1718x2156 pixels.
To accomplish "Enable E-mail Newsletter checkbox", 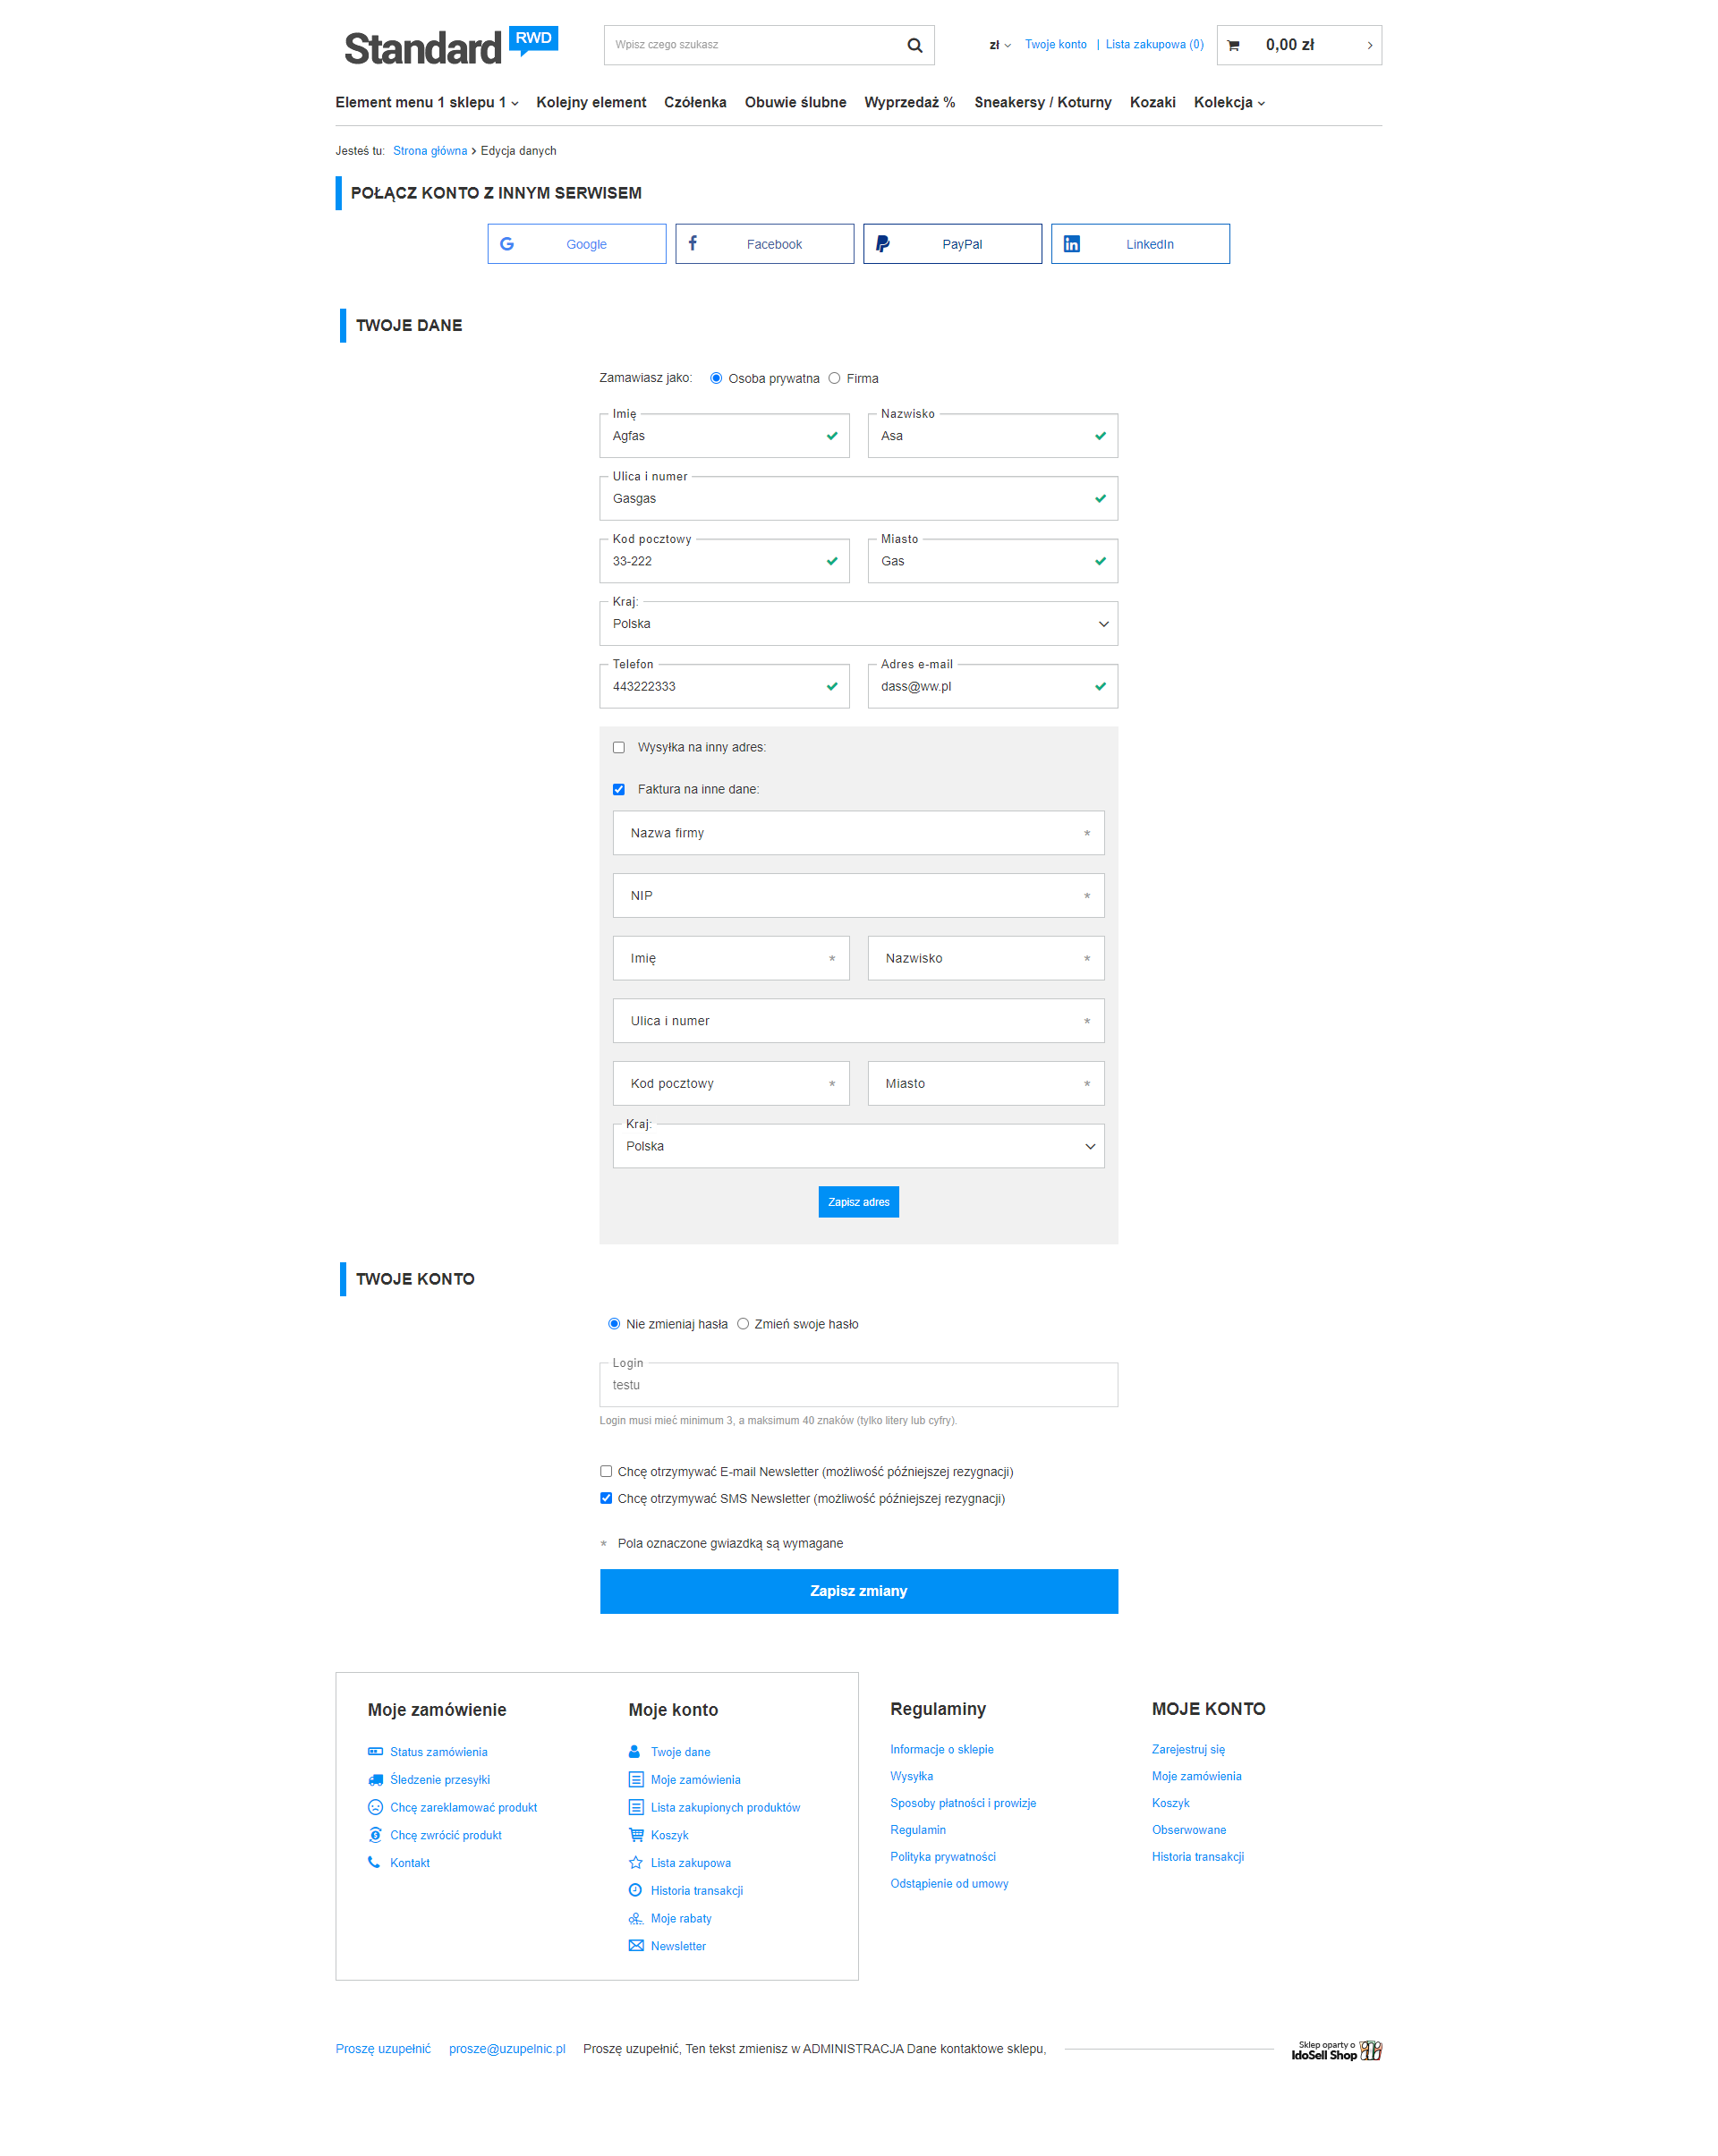I will (x=606, y=1471).
